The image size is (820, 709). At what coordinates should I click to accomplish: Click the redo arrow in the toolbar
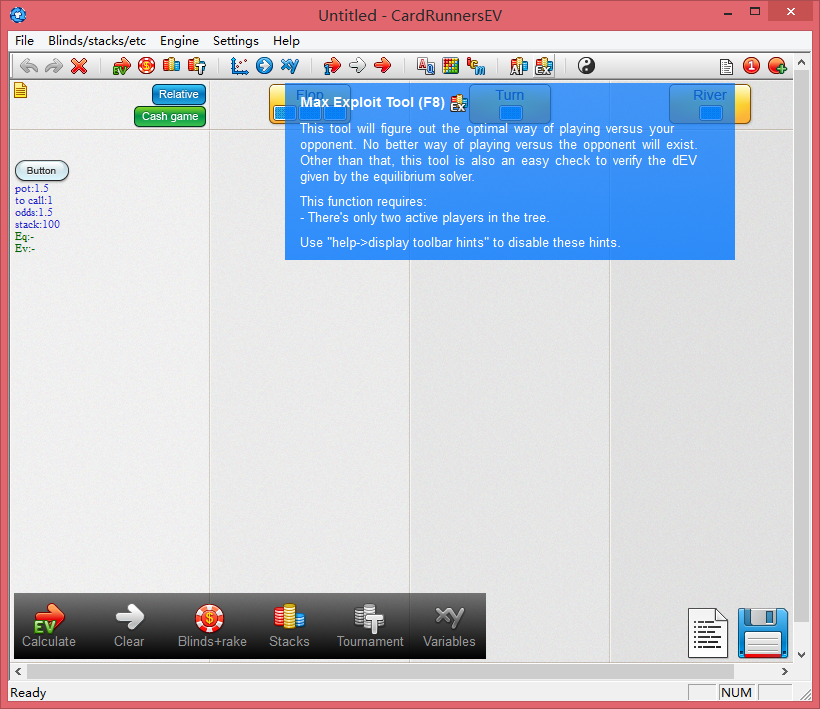(x=54, y=66)
